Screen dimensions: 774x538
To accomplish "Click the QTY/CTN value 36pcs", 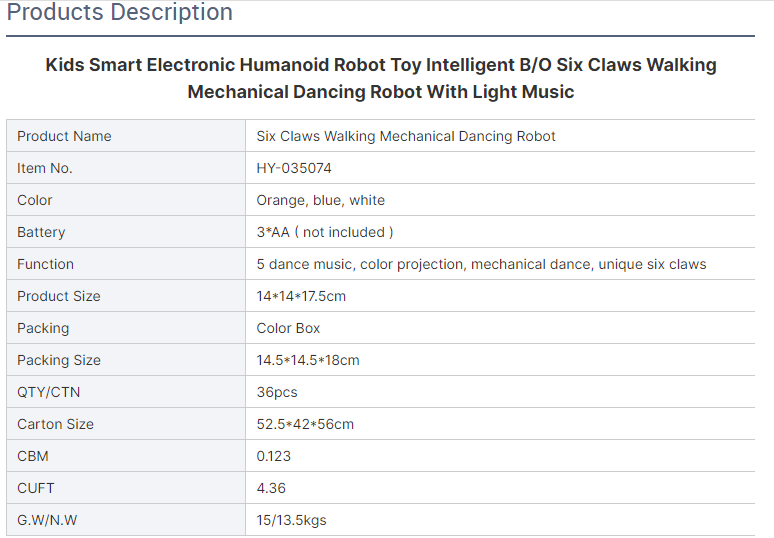I will pos(277,392).
